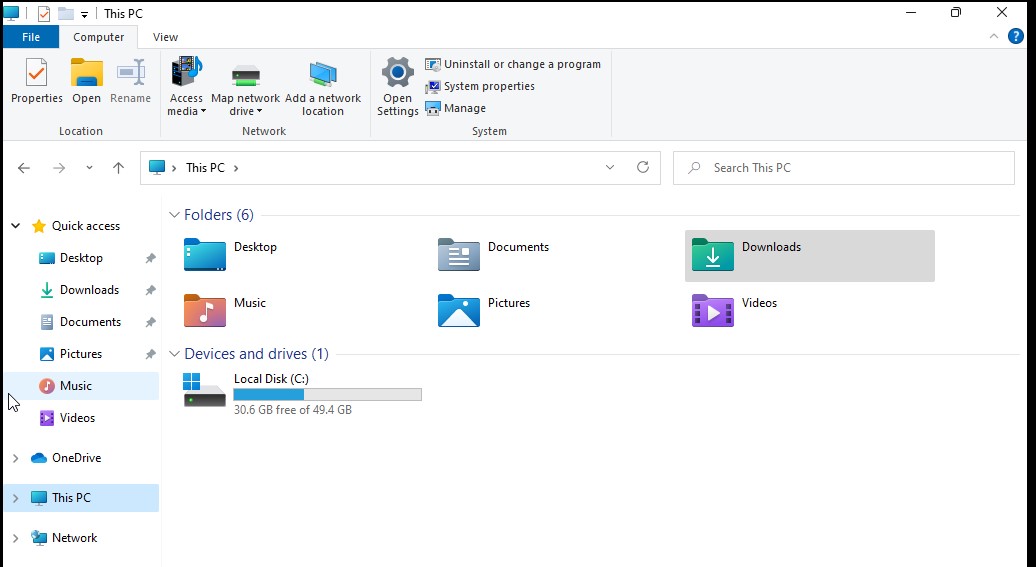This screenshot has height=567, width=1036.
Task: Select the Pictures folder icon in Folders
Action: click(x=459, y=311)
